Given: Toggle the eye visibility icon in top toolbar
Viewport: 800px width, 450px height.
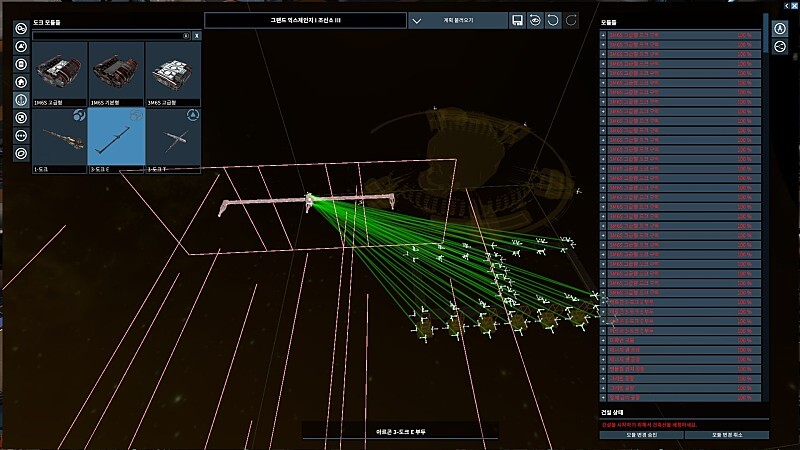Looking at the screenshot, I should (535, 20).
